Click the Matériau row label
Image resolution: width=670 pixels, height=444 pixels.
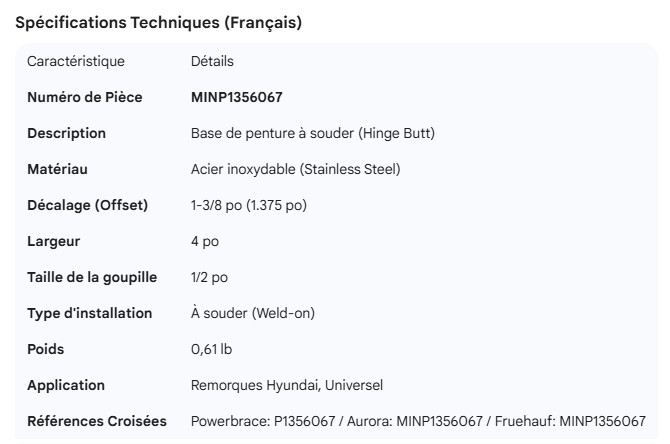[x=59, y=170]
